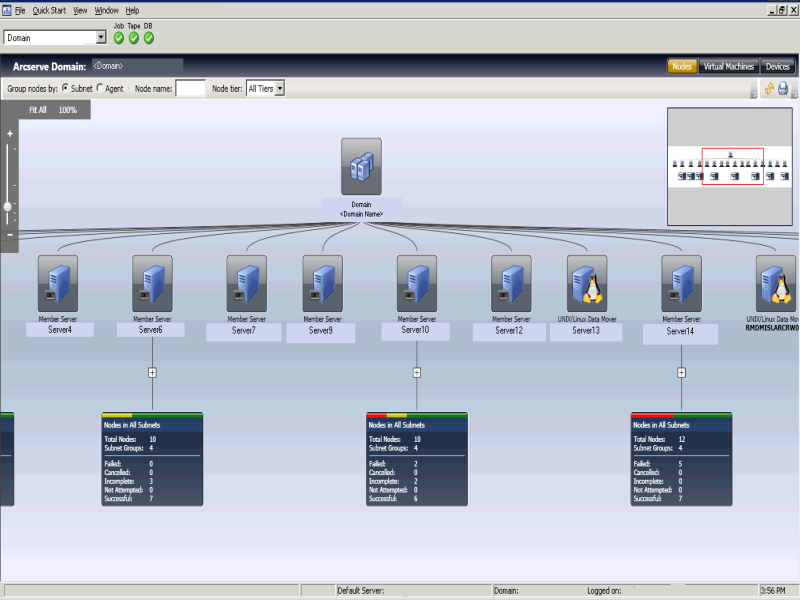Select the Server10 member server icon
The width and height of the screenshot is (800, 600).
(417, 283)
